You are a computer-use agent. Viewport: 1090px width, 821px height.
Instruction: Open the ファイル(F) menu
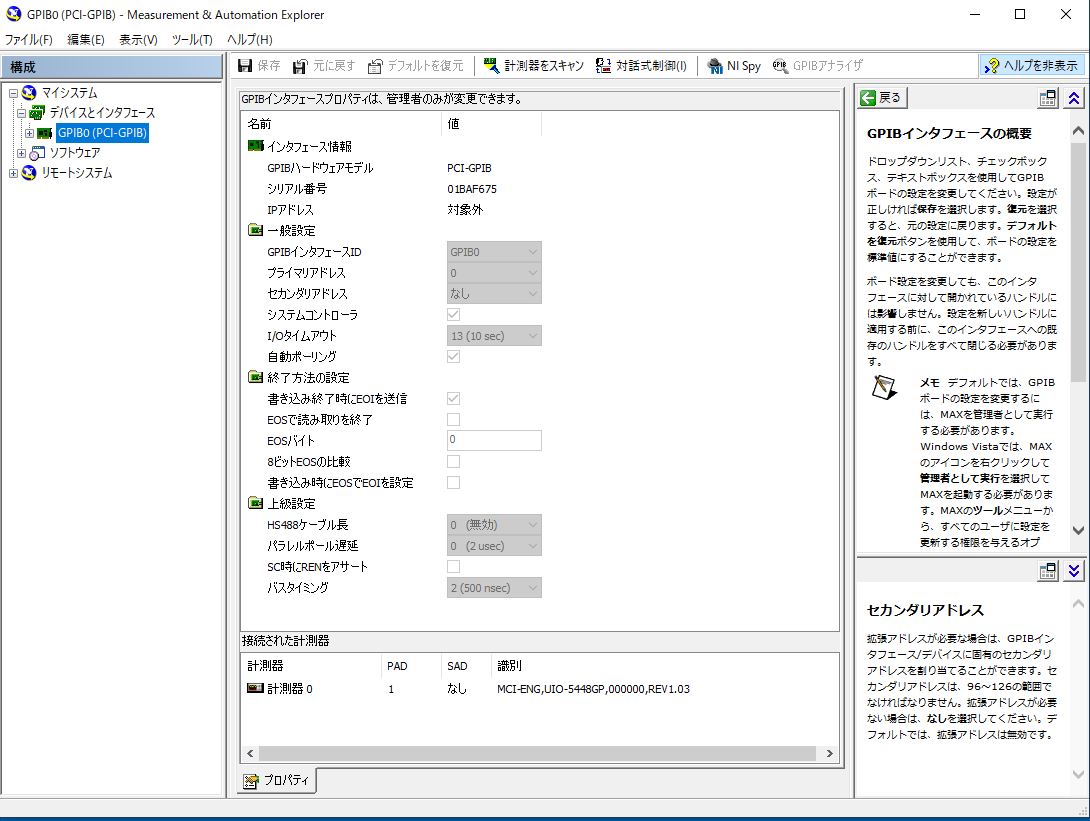29,40
